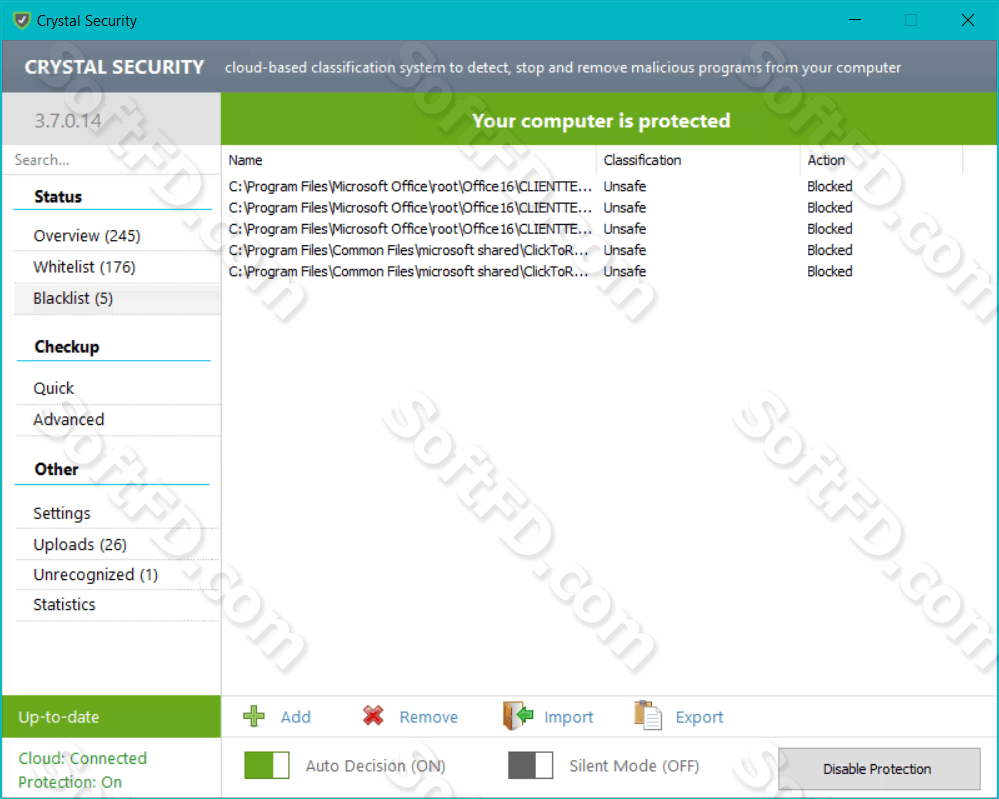Screen dimensions: 999x799
Task: Click inside the Search field
Action: click(x=111, y=160)
